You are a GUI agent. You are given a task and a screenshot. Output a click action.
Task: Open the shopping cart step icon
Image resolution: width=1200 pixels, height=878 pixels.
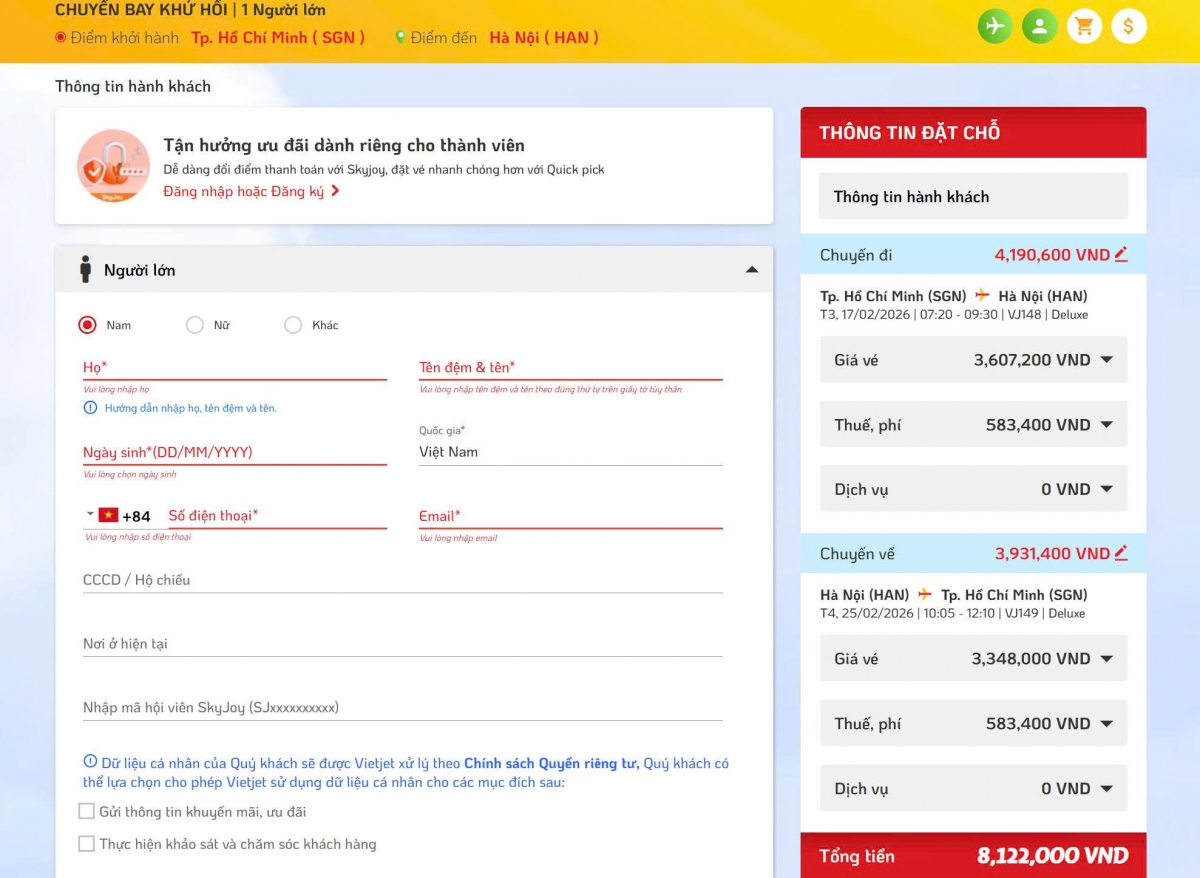(1084, 26)
